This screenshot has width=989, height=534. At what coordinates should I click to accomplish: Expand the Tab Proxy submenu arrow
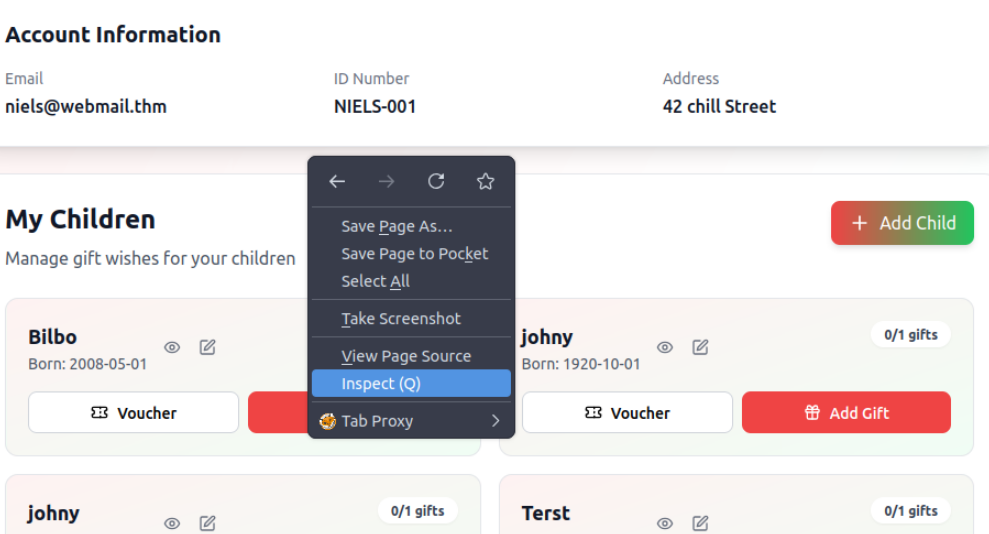pos(495,421)
